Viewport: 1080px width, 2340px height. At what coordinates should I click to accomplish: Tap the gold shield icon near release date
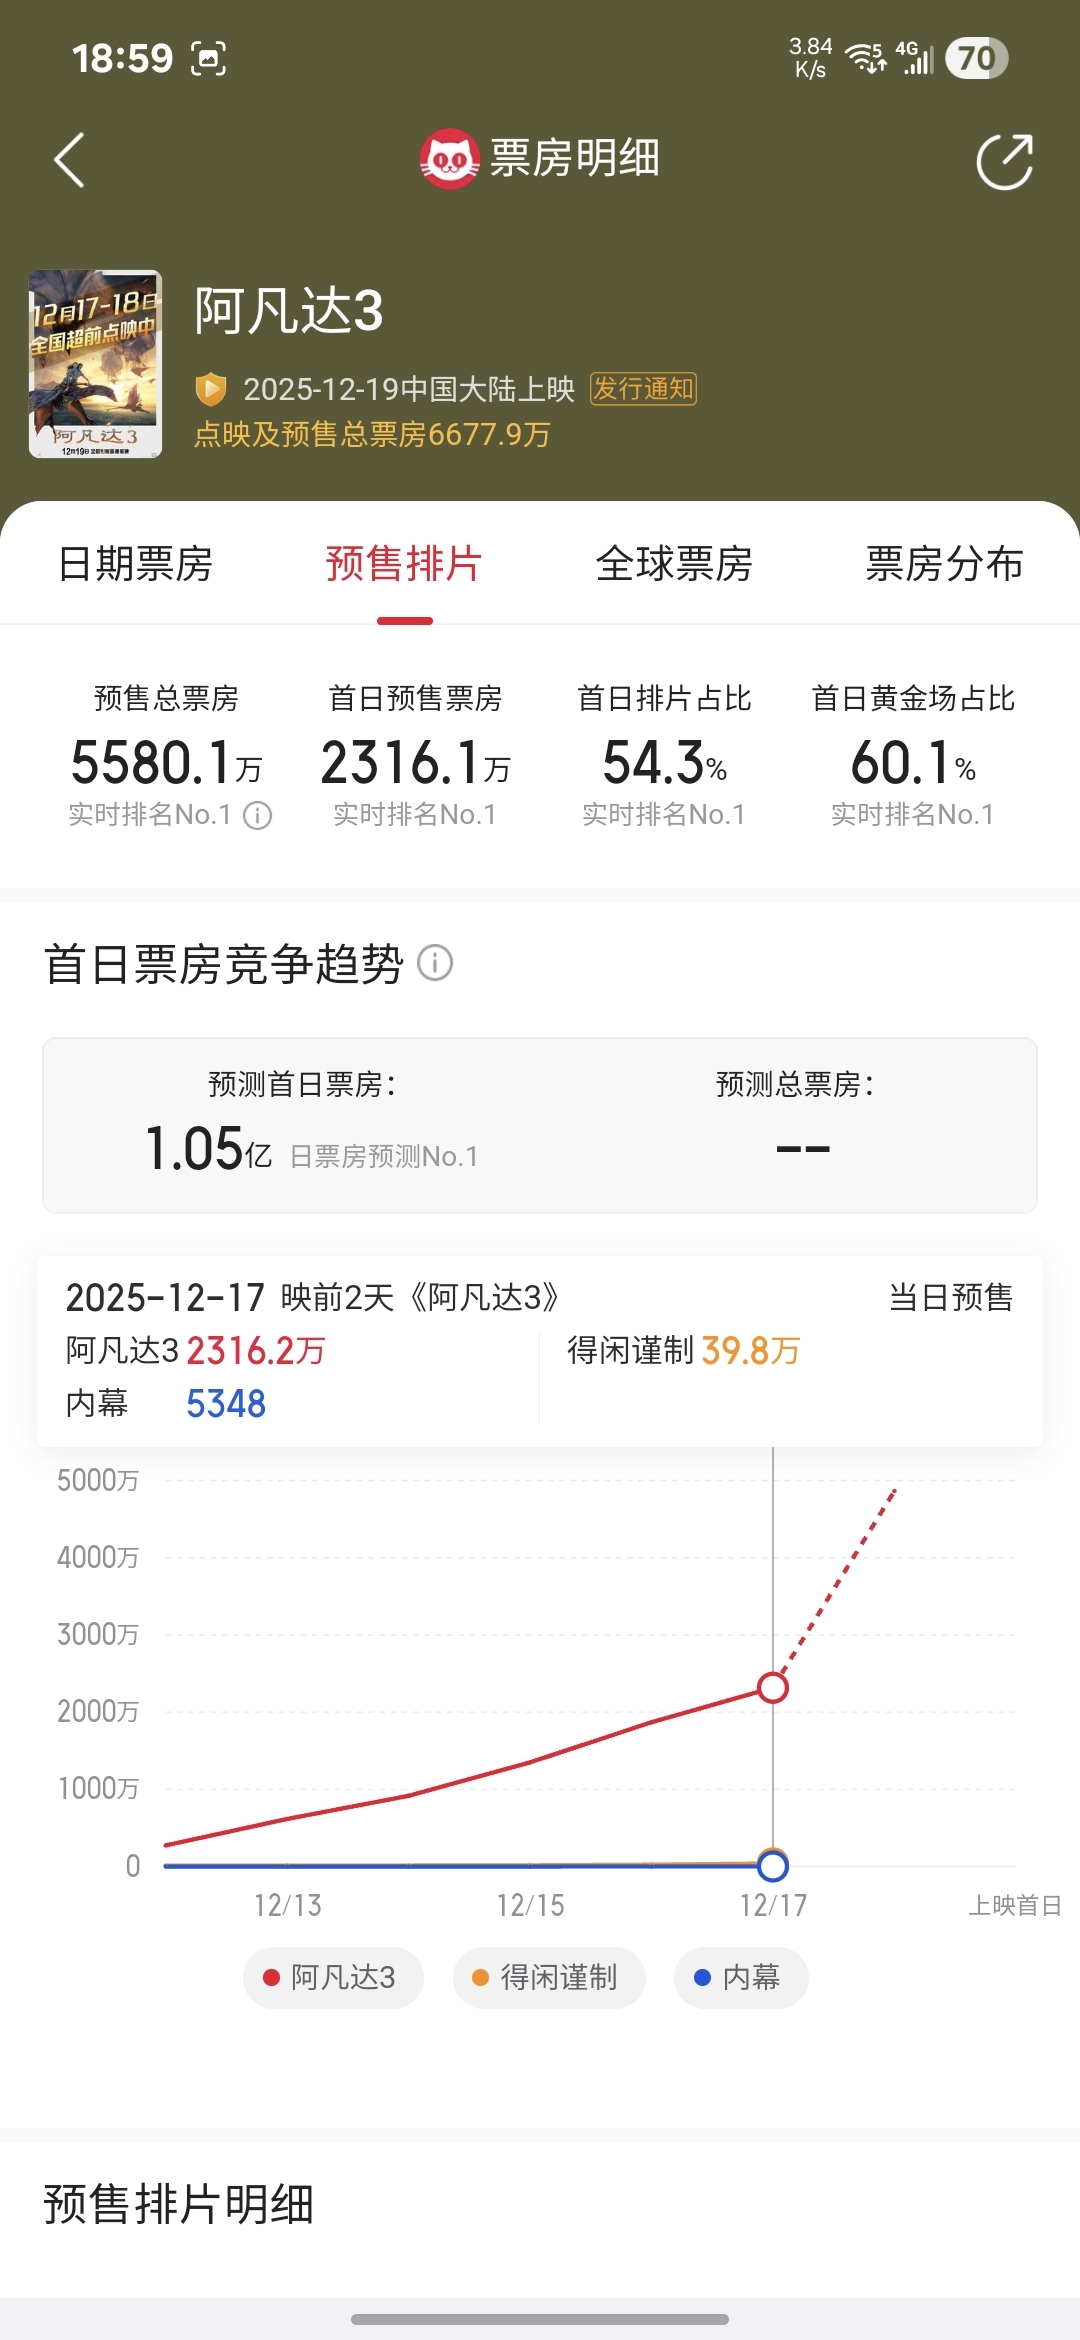[x=210, y=389]
